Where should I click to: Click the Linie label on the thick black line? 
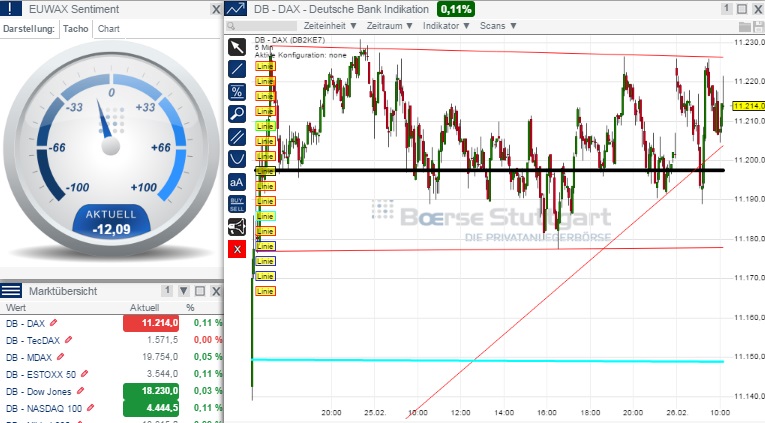[265, 171]
